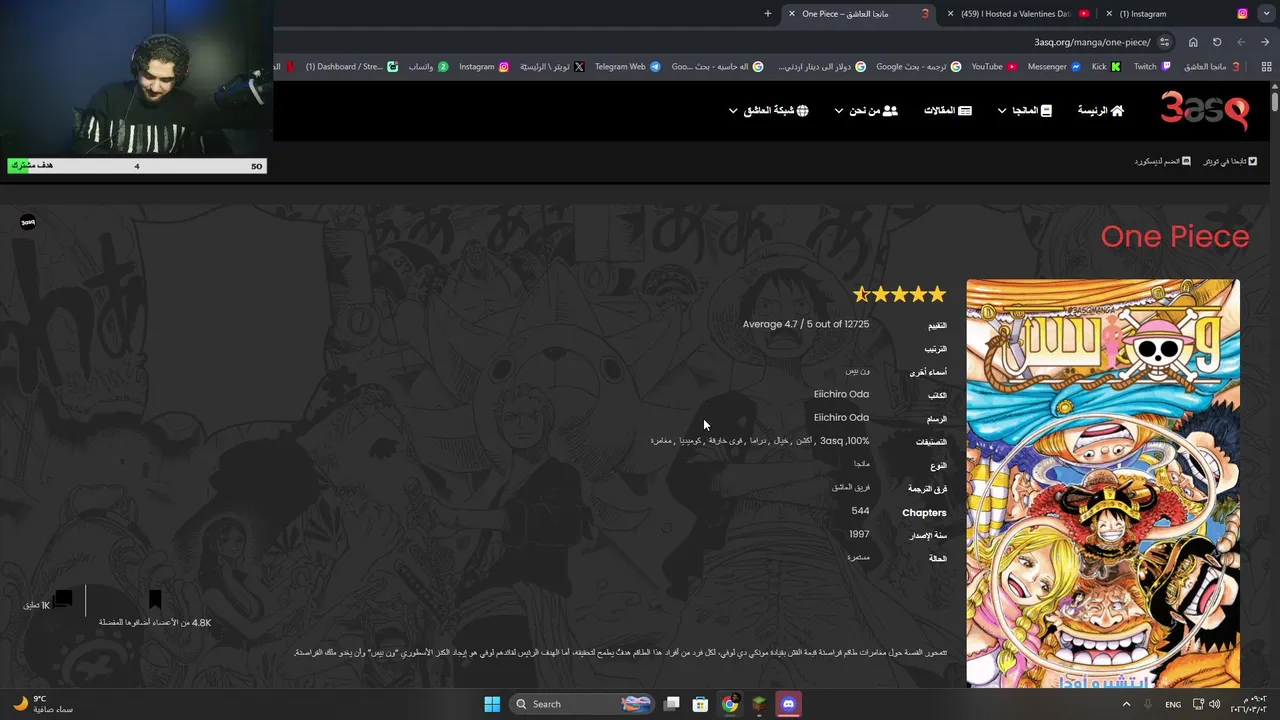Click the taskbar Search box
This screenshot has height=720, width=1280.
pos(582,704)
